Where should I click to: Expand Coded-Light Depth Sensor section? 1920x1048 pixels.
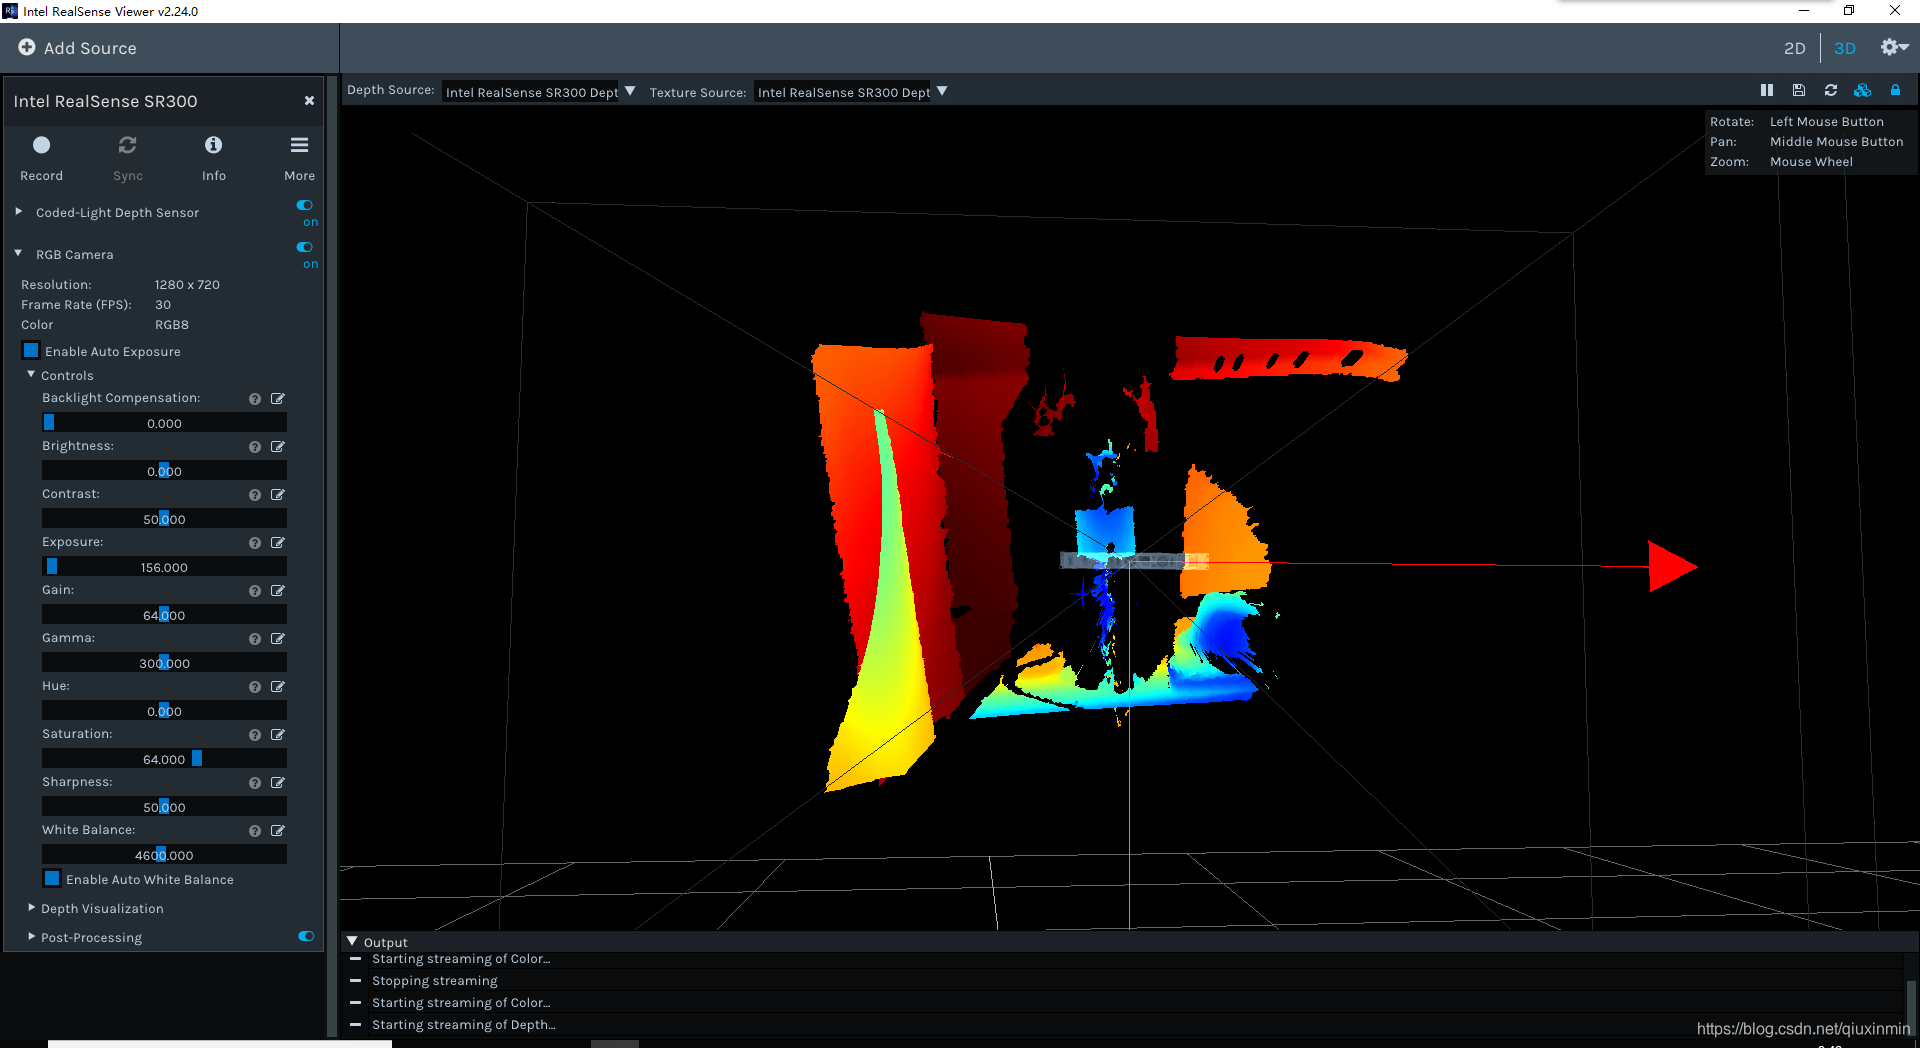coord(18,211)
